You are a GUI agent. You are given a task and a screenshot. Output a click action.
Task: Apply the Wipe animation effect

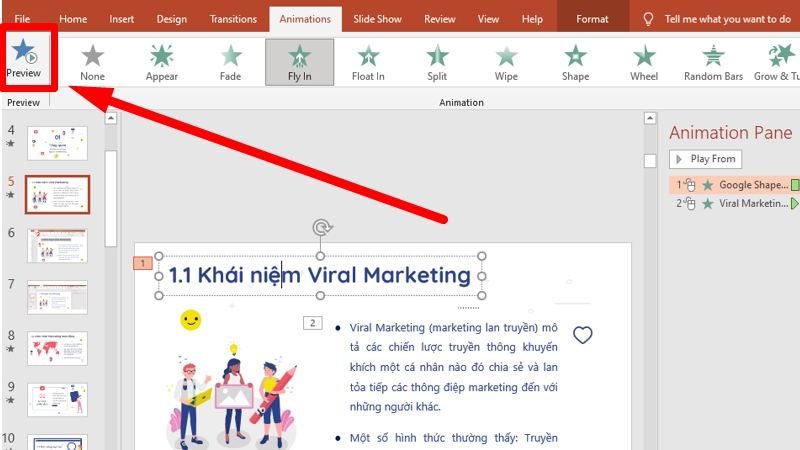click(x=506, y=62)
